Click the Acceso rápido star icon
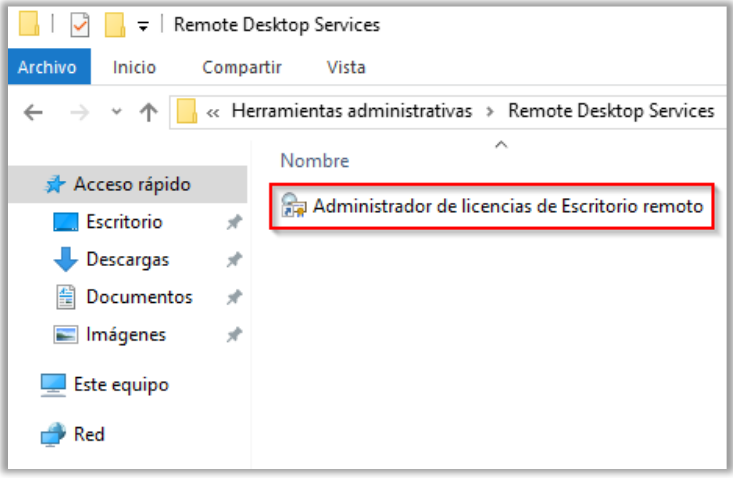733x478 pixels. pos(55,185)
